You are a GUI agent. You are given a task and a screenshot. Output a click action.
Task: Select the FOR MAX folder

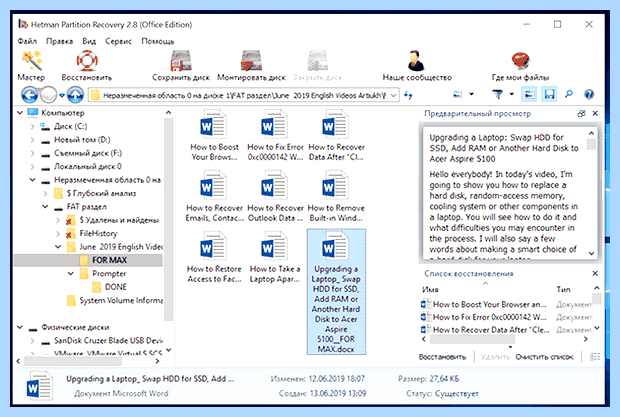click(110, 260)
